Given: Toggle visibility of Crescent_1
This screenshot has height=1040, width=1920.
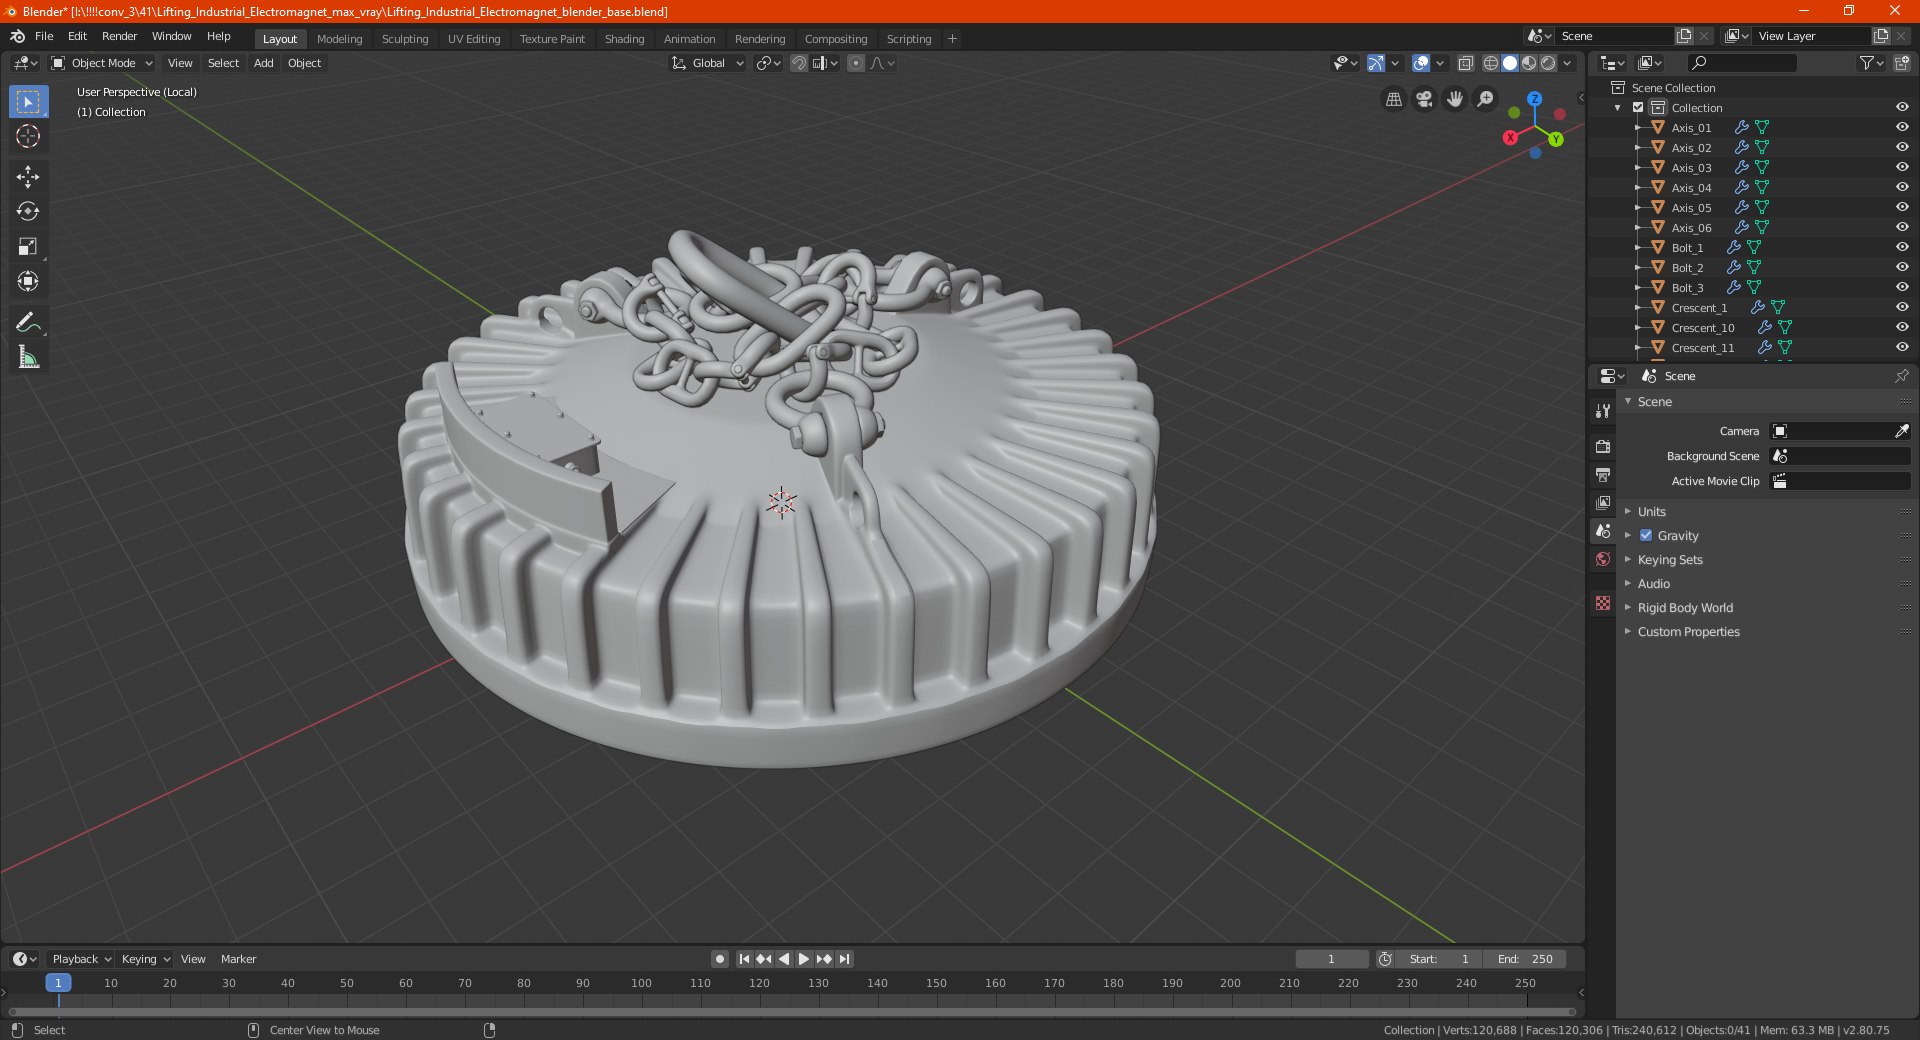Looking at the screenshot, I should point(1901,307).
